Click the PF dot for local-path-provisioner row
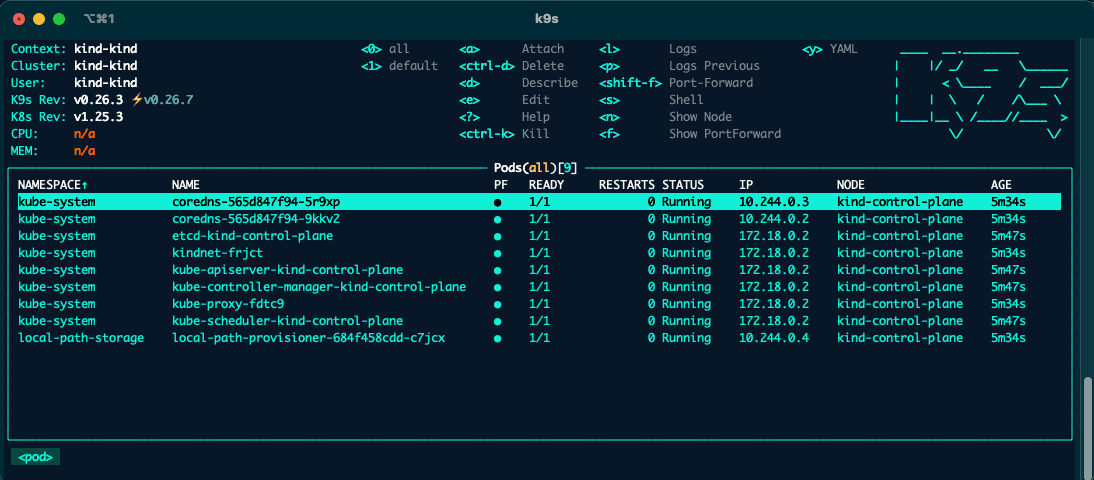This screenshot has height=480, width=1094. click(497, 338)
